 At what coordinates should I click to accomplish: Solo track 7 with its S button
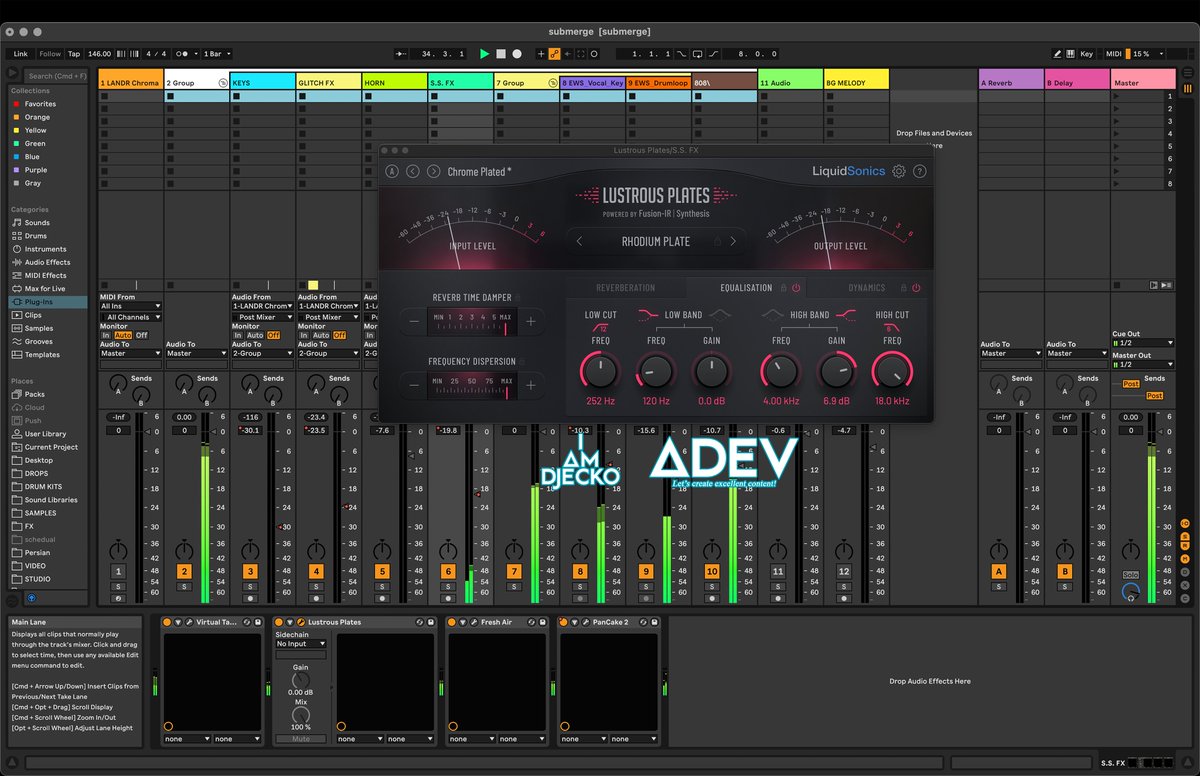click(x=514, y=586)
